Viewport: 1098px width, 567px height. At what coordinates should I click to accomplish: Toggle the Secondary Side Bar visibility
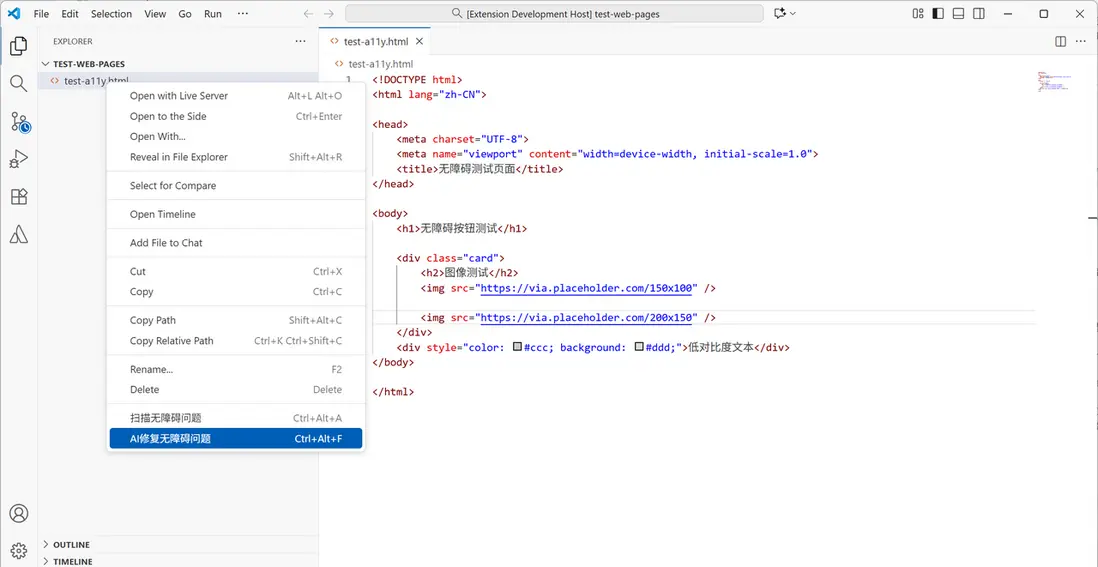click(979, 14)
